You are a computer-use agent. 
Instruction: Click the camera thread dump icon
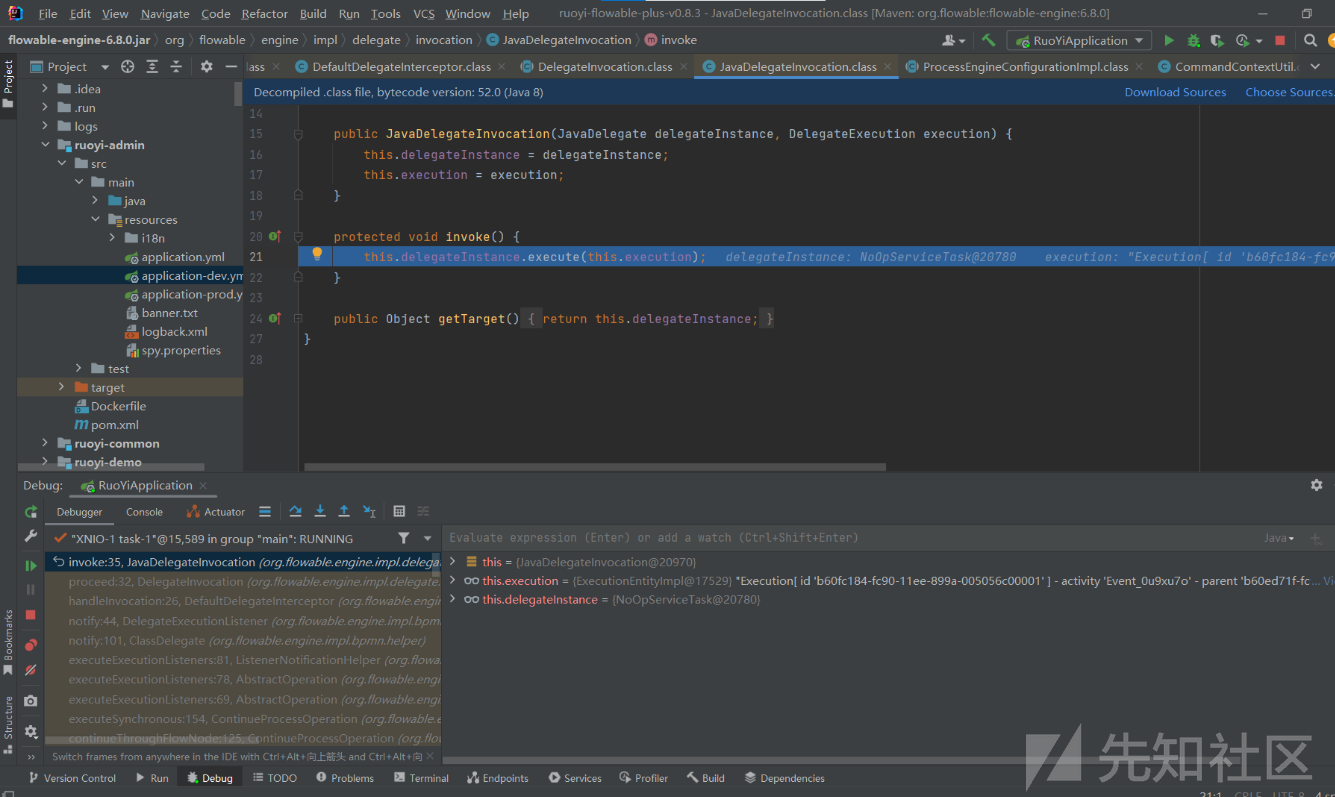pos(31,701)
